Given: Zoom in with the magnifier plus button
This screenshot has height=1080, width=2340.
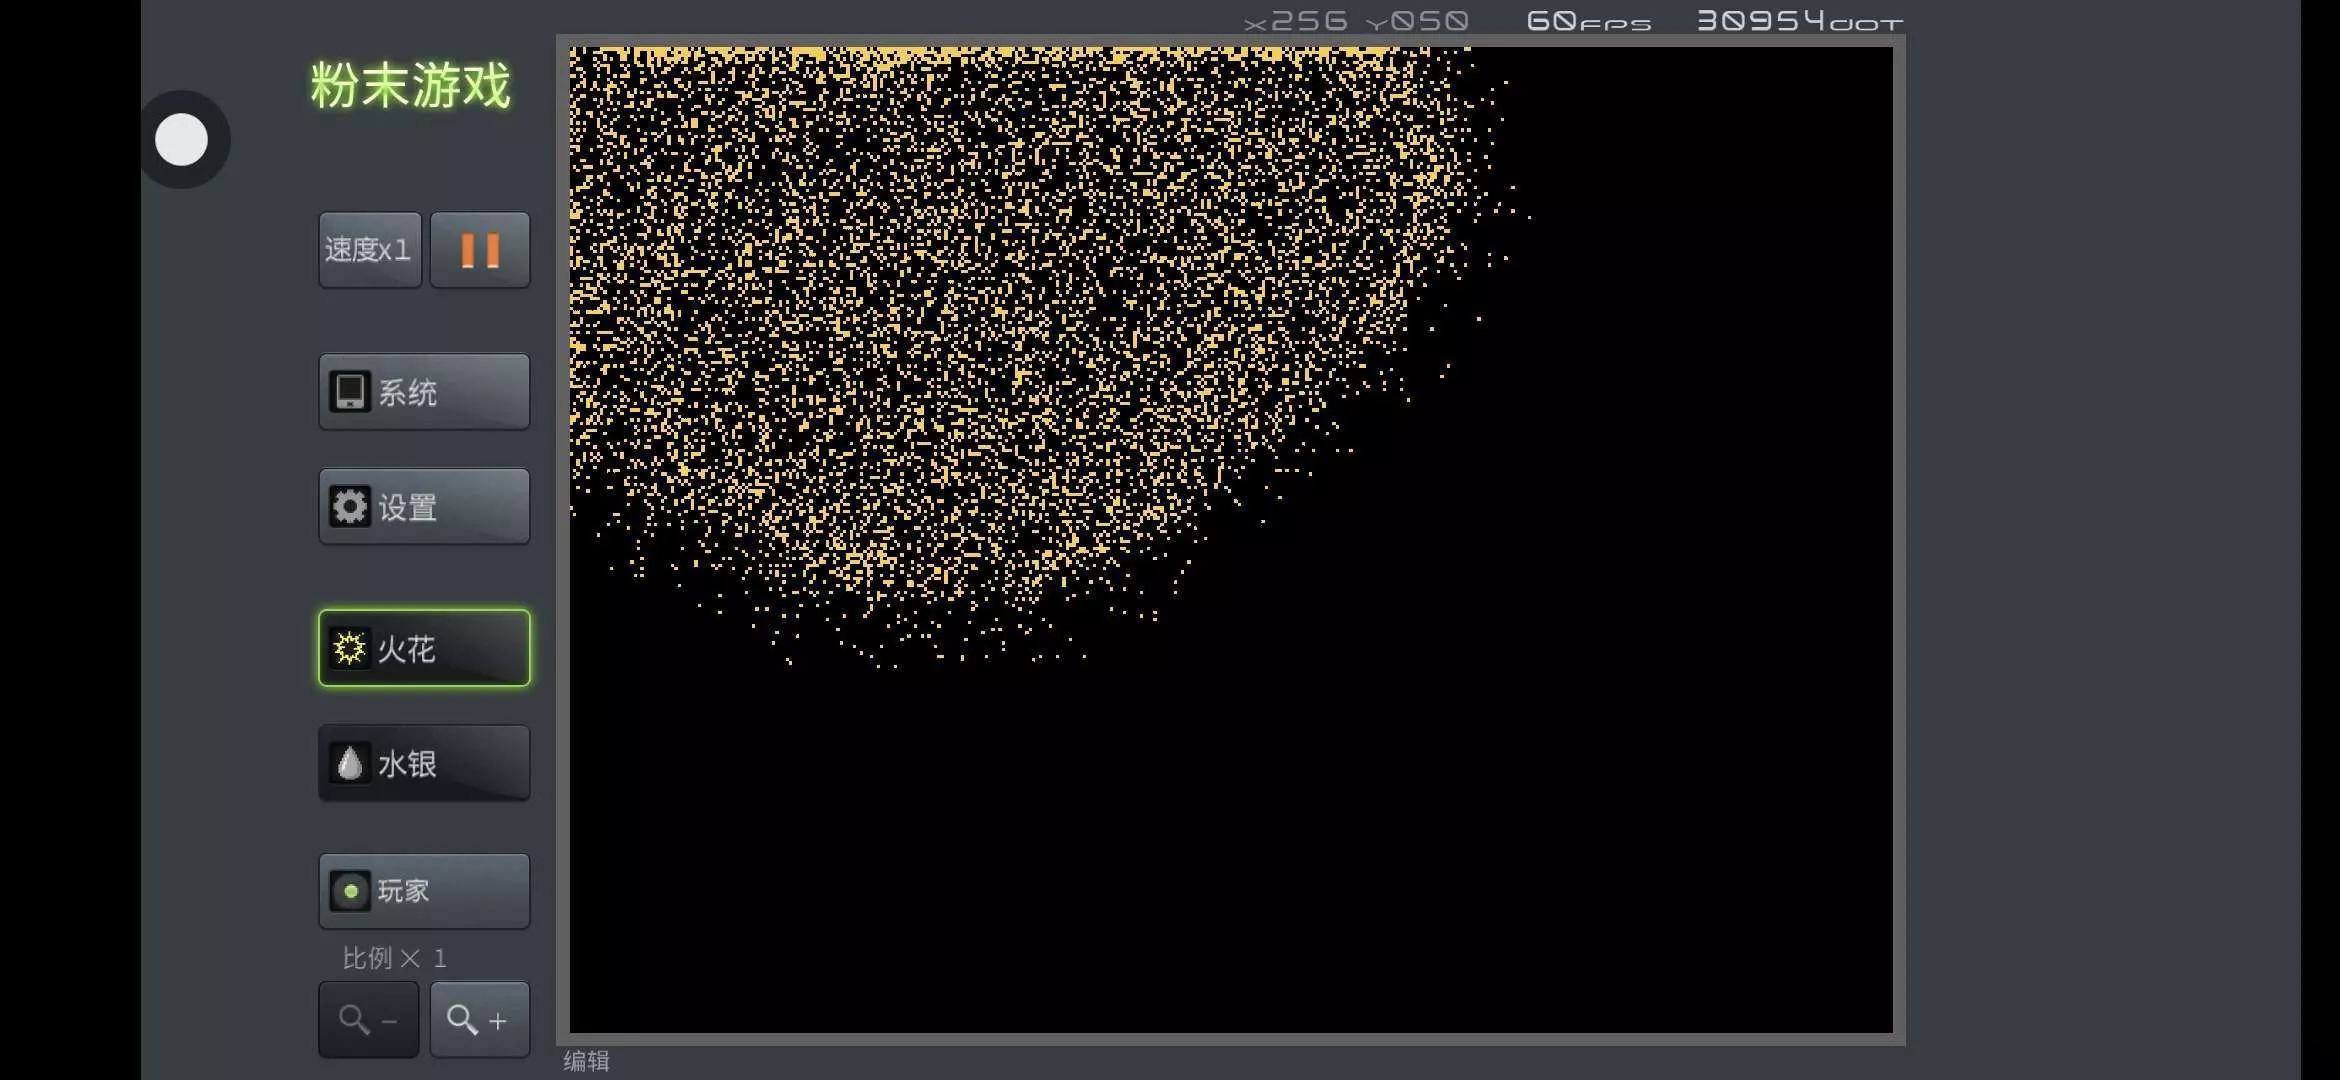Looking at the screenshot, I should coord(479,1020).
